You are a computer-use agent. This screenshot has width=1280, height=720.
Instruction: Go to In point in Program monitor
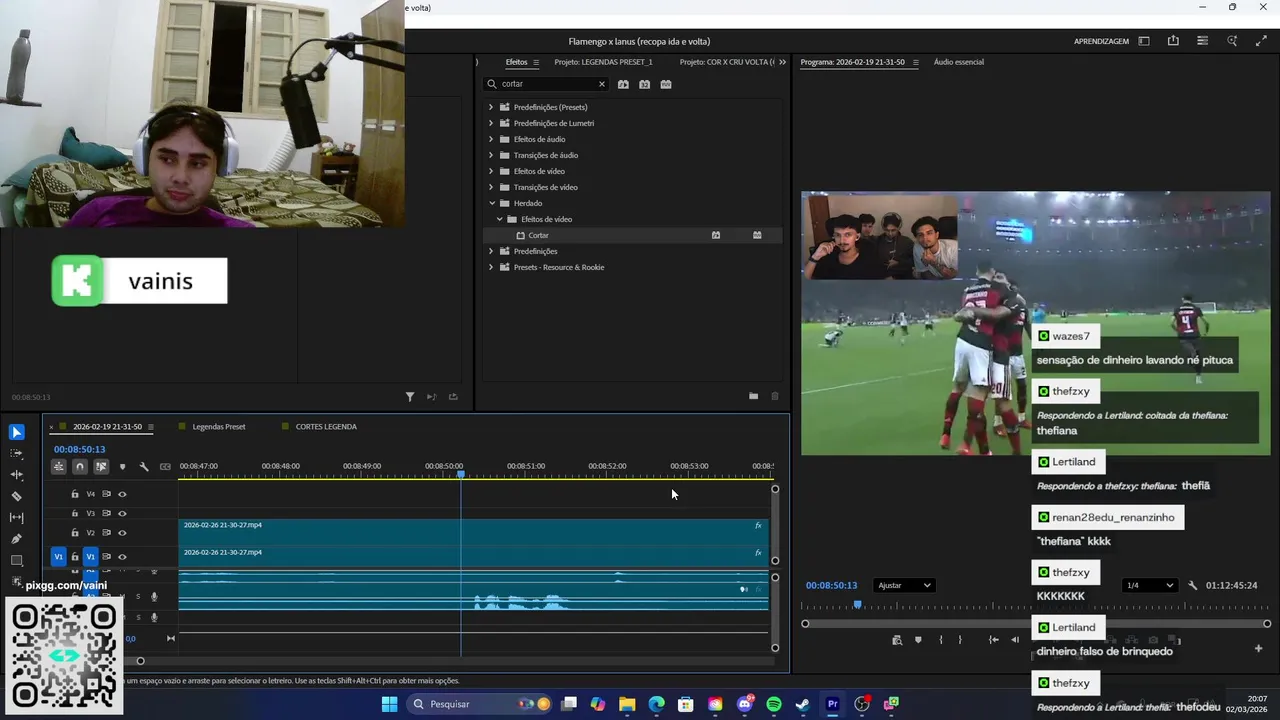click(x=993, y=640)
